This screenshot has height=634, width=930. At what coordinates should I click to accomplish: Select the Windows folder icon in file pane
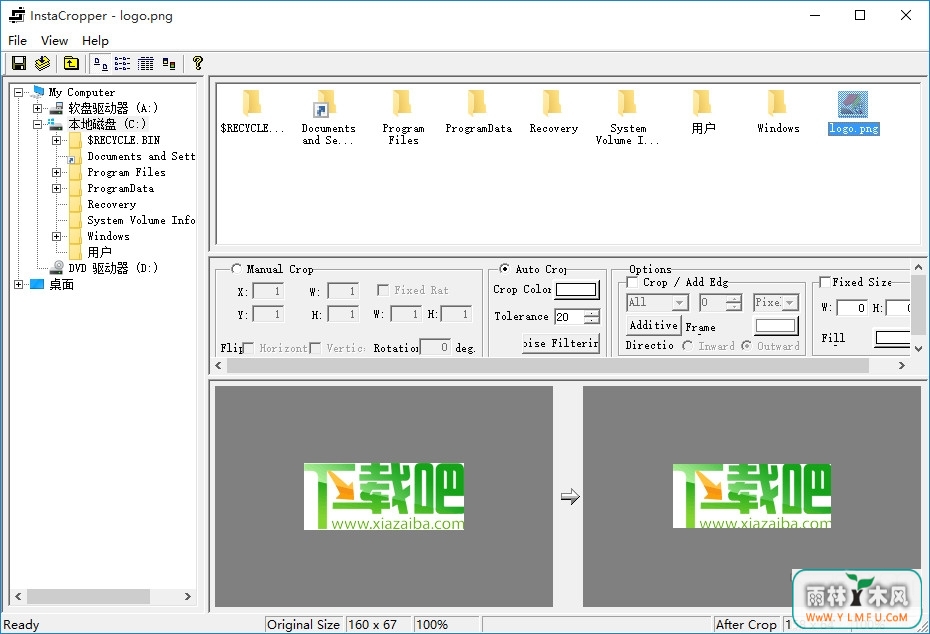777,103
